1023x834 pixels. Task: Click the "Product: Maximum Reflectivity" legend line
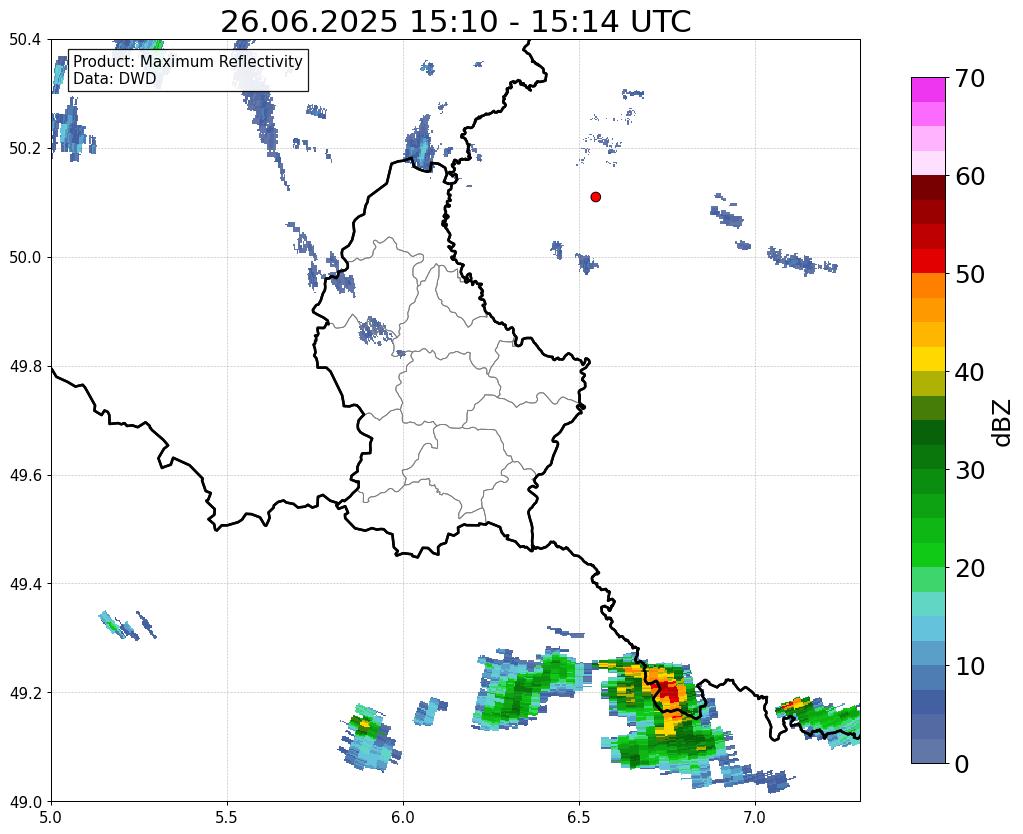pyautogui.click(x=188, y=61)
